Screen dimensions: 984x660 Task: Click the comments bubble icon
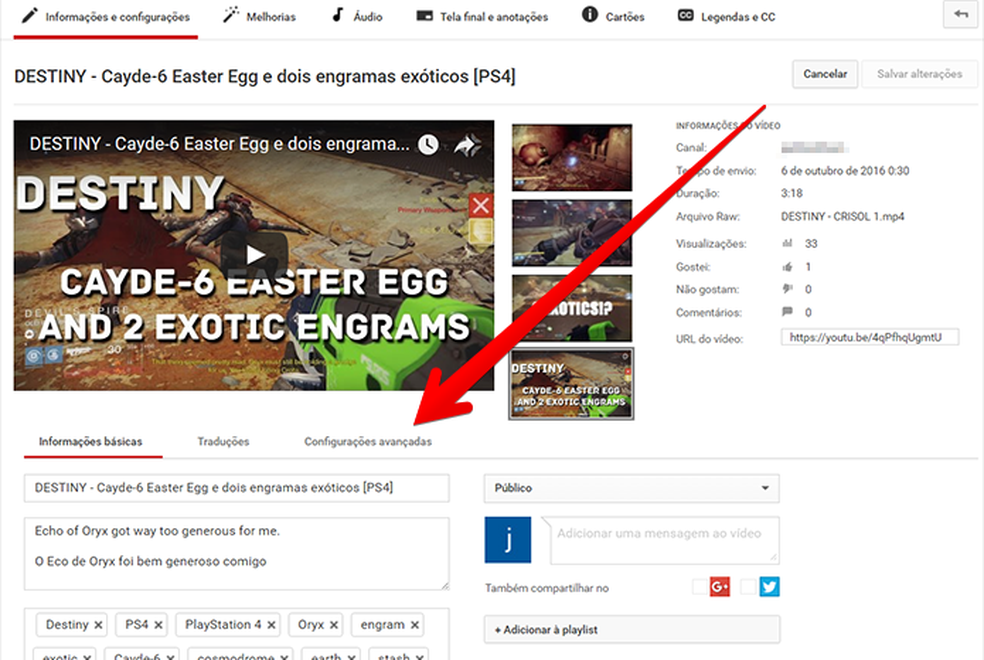(x=787, y=311)
